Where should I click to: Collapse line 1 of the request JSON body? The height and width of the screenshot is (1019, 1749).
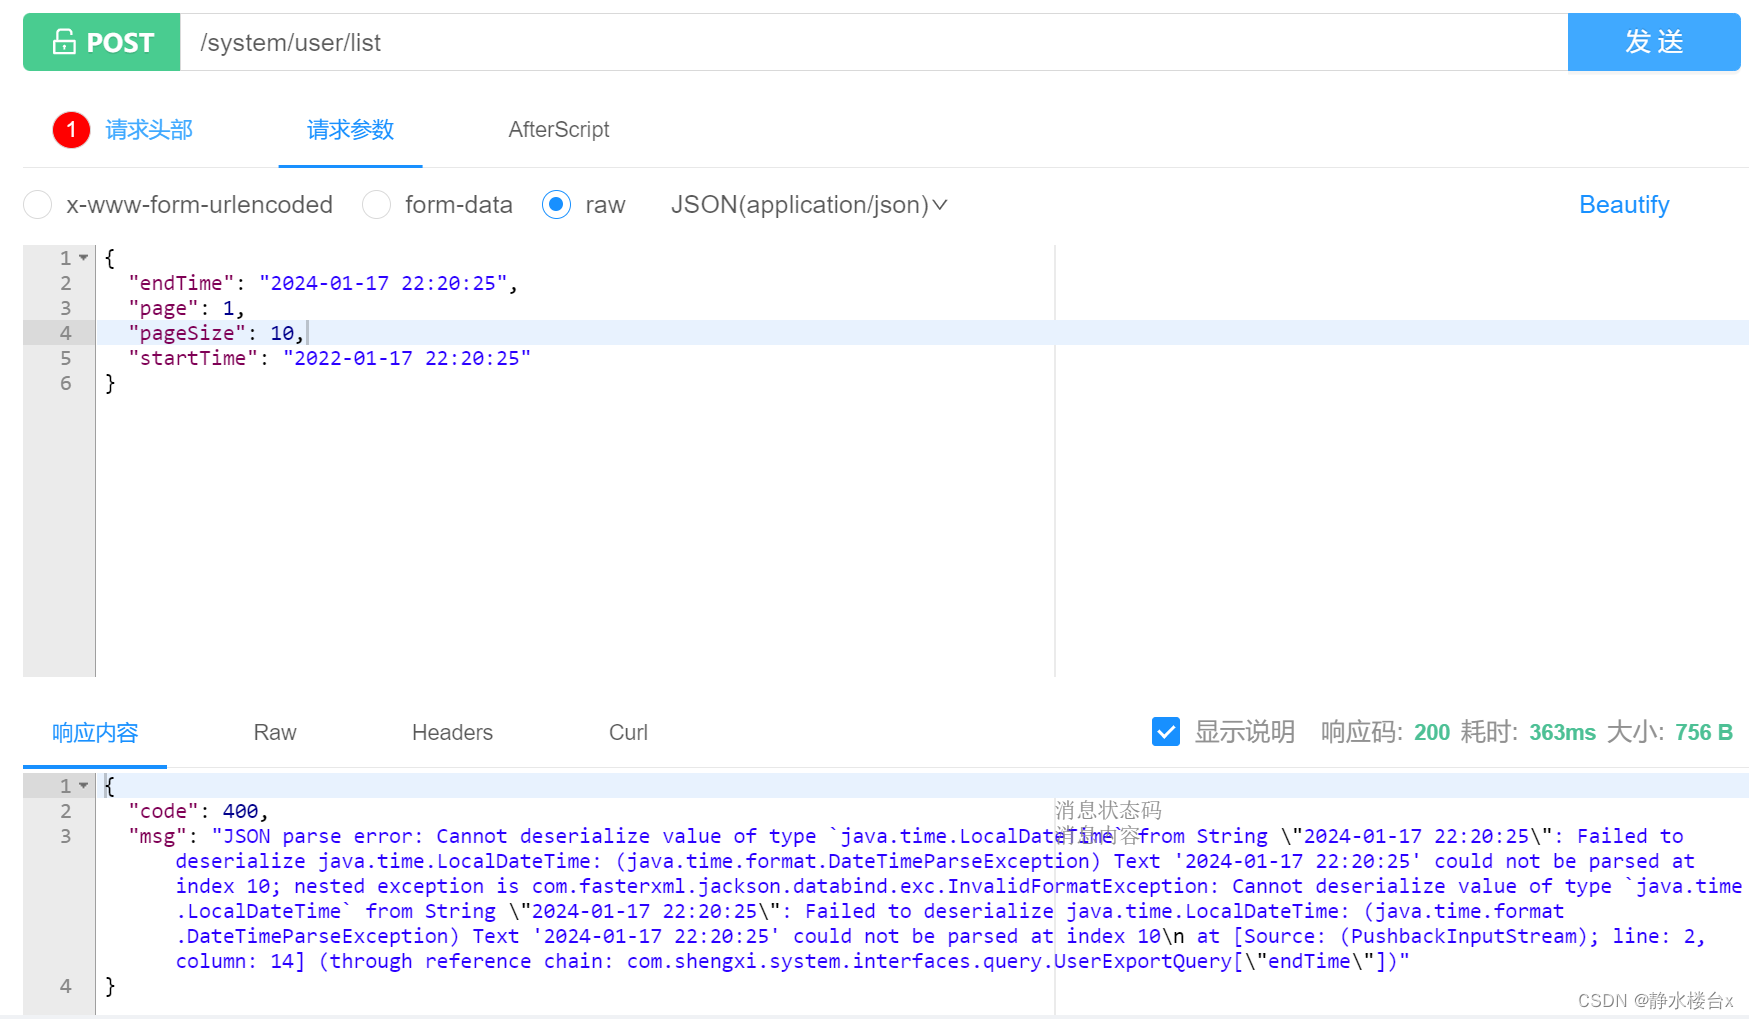[82, 257]
